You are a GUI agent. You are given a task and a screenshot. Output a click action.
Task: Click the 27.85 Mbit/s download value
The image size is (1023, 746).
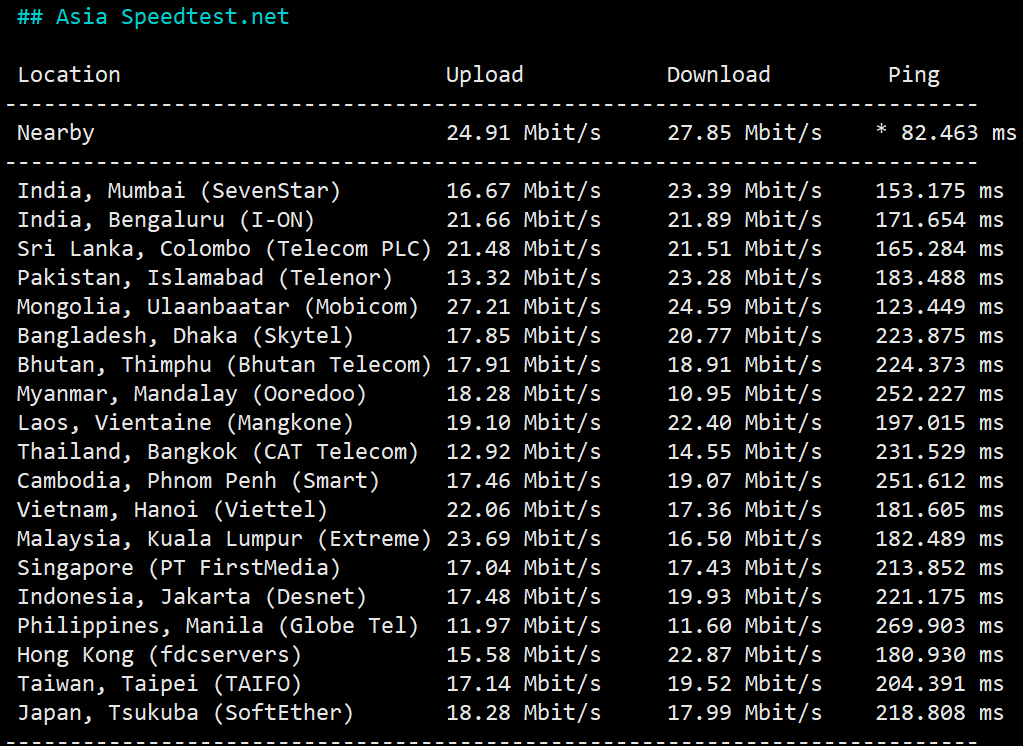pos(744,133)
